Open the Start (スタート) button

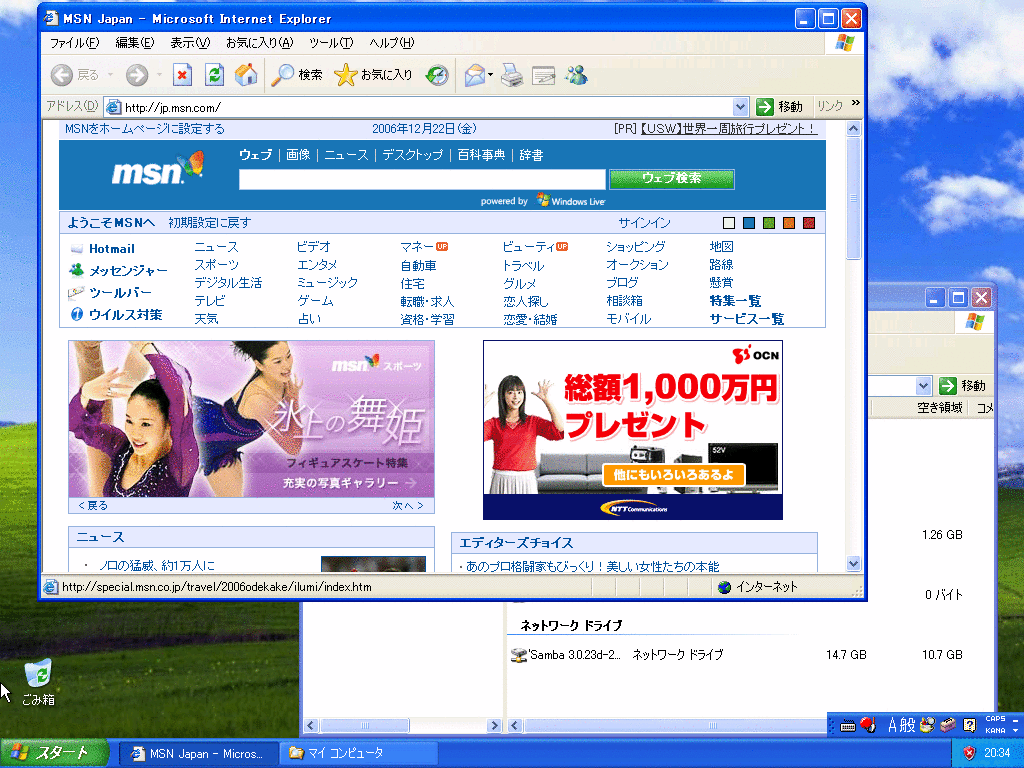click(x=54, y=753)
